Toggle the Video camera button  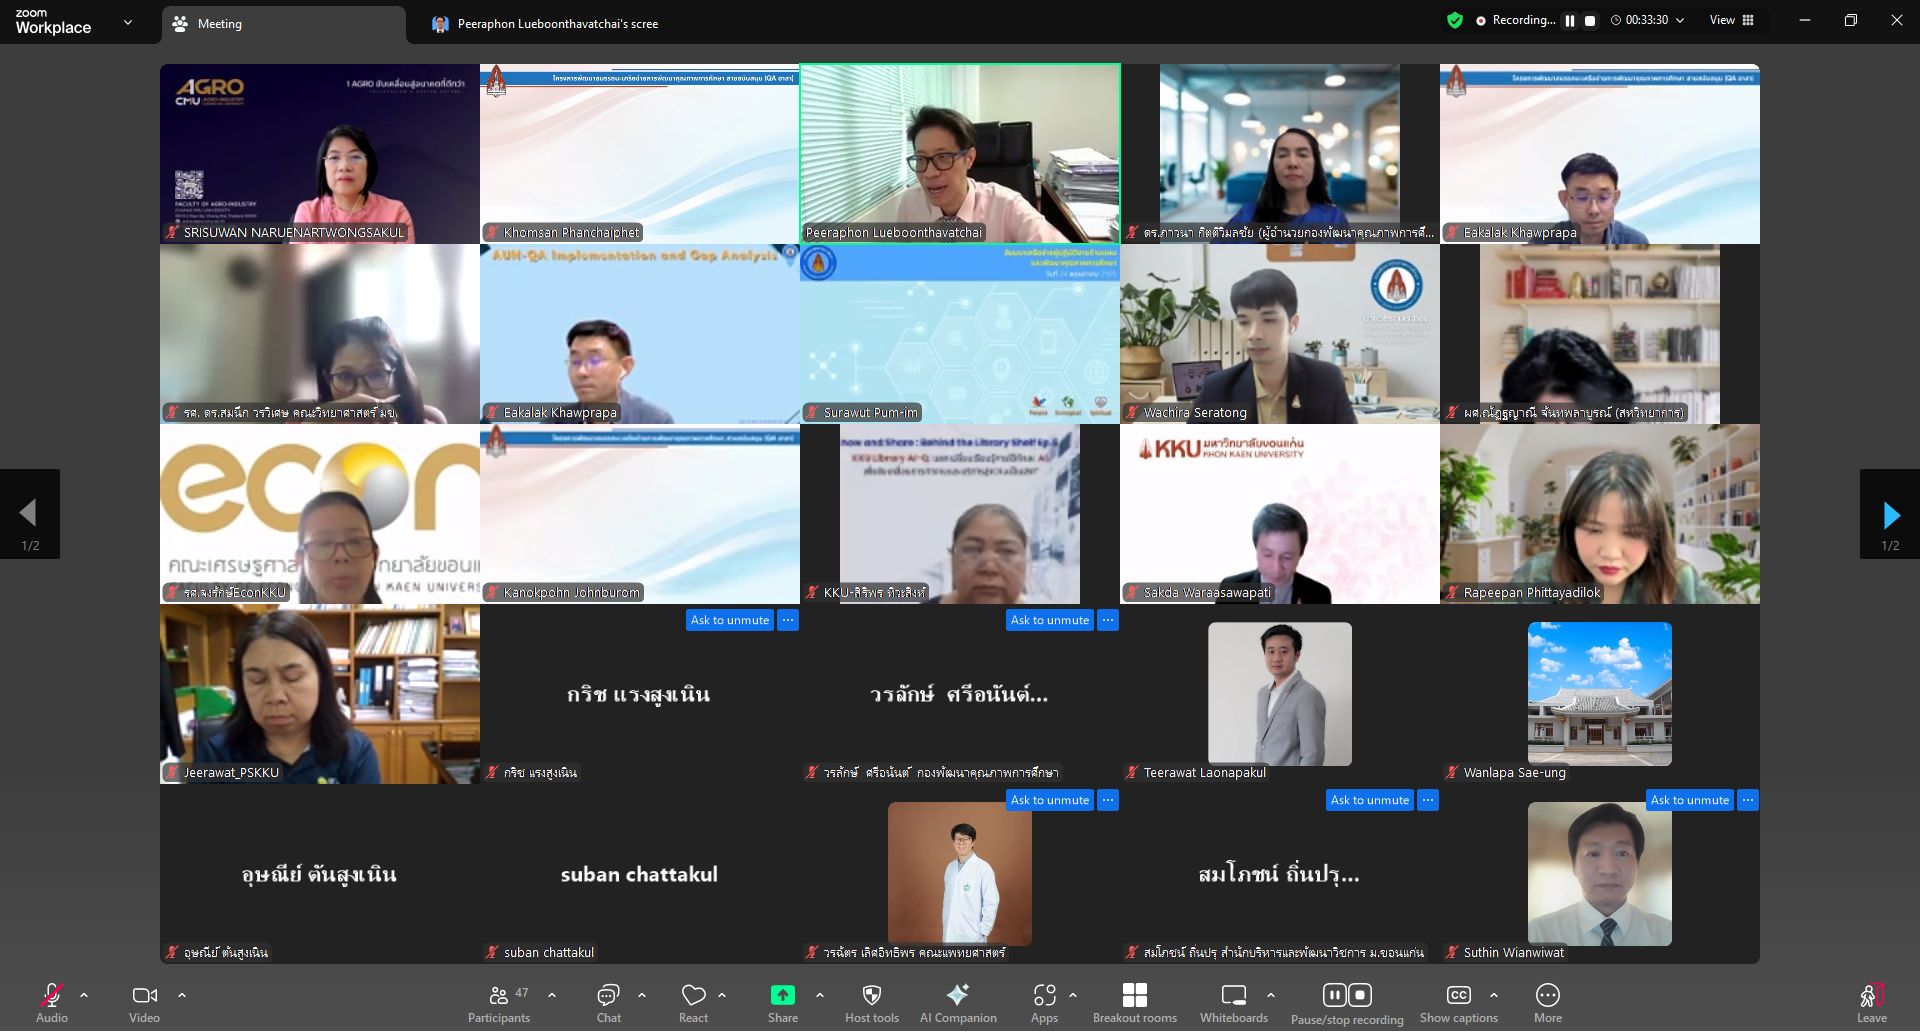coord(144,1003)
